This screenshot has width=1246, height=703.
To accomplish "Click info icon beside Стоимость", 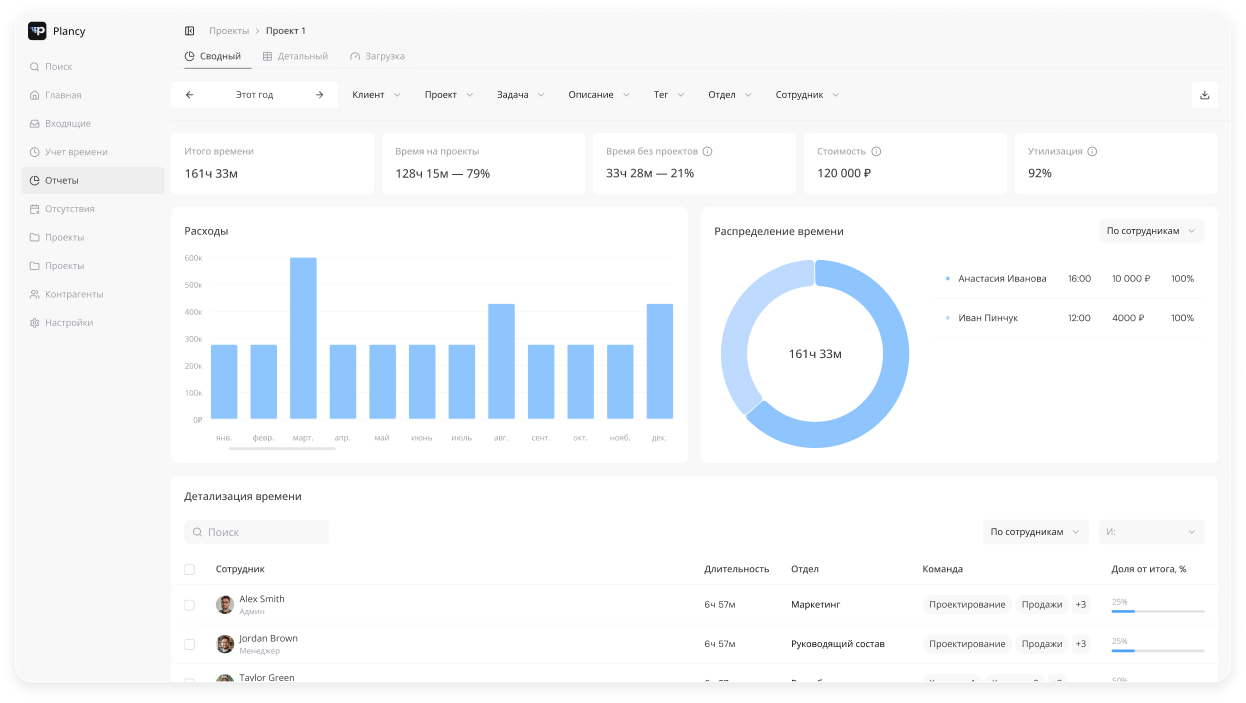I will [876, 152].
